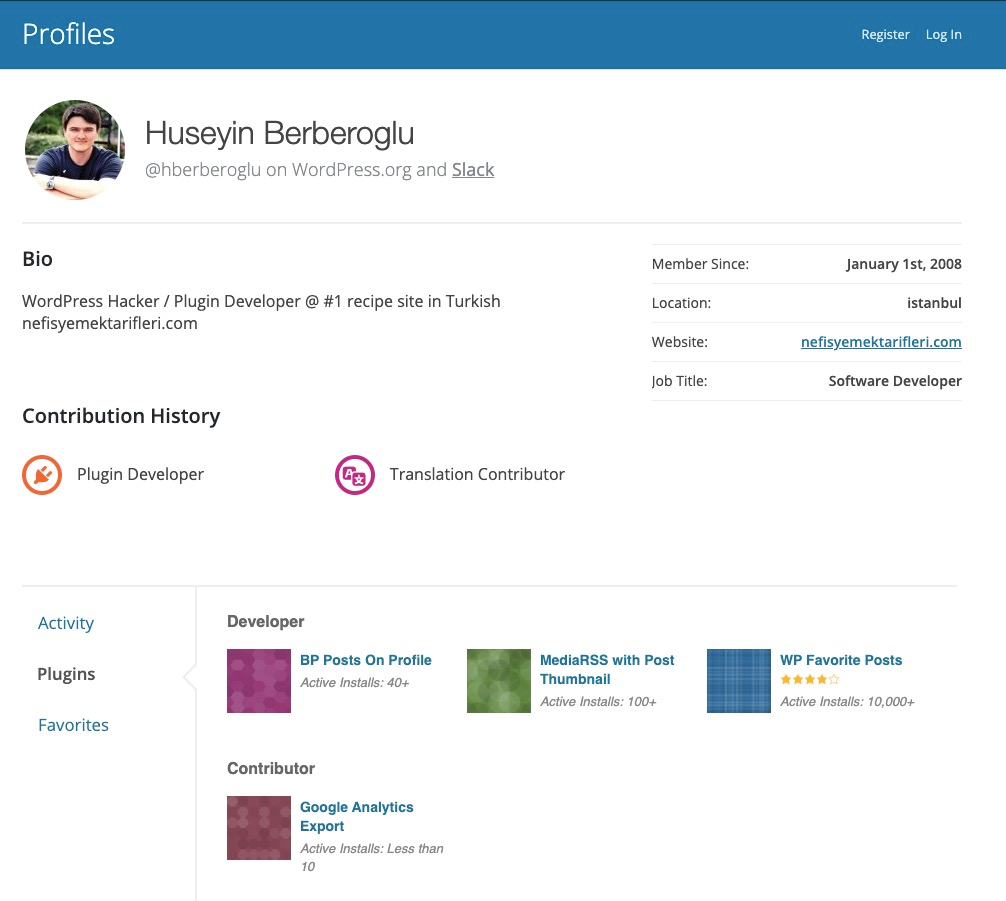Open the Favorites tab
The image size is (1006, 901).
(73, 725)
